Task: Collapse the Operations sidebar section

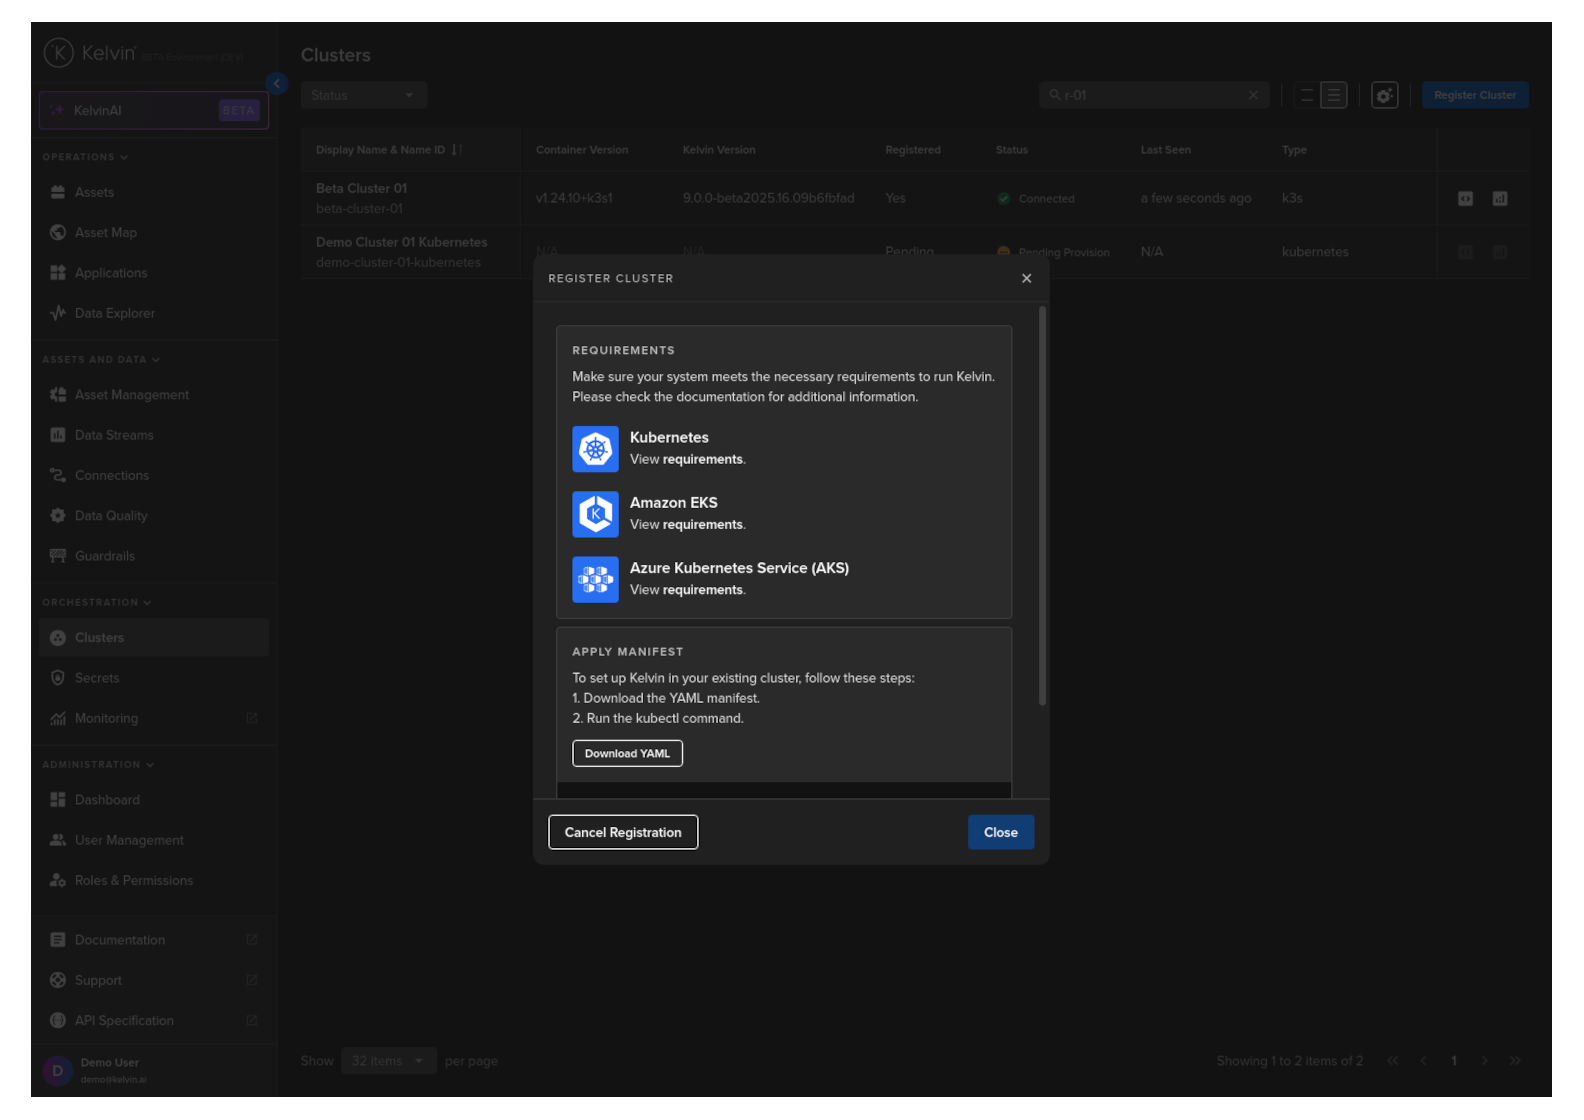Action: point(85,157)
